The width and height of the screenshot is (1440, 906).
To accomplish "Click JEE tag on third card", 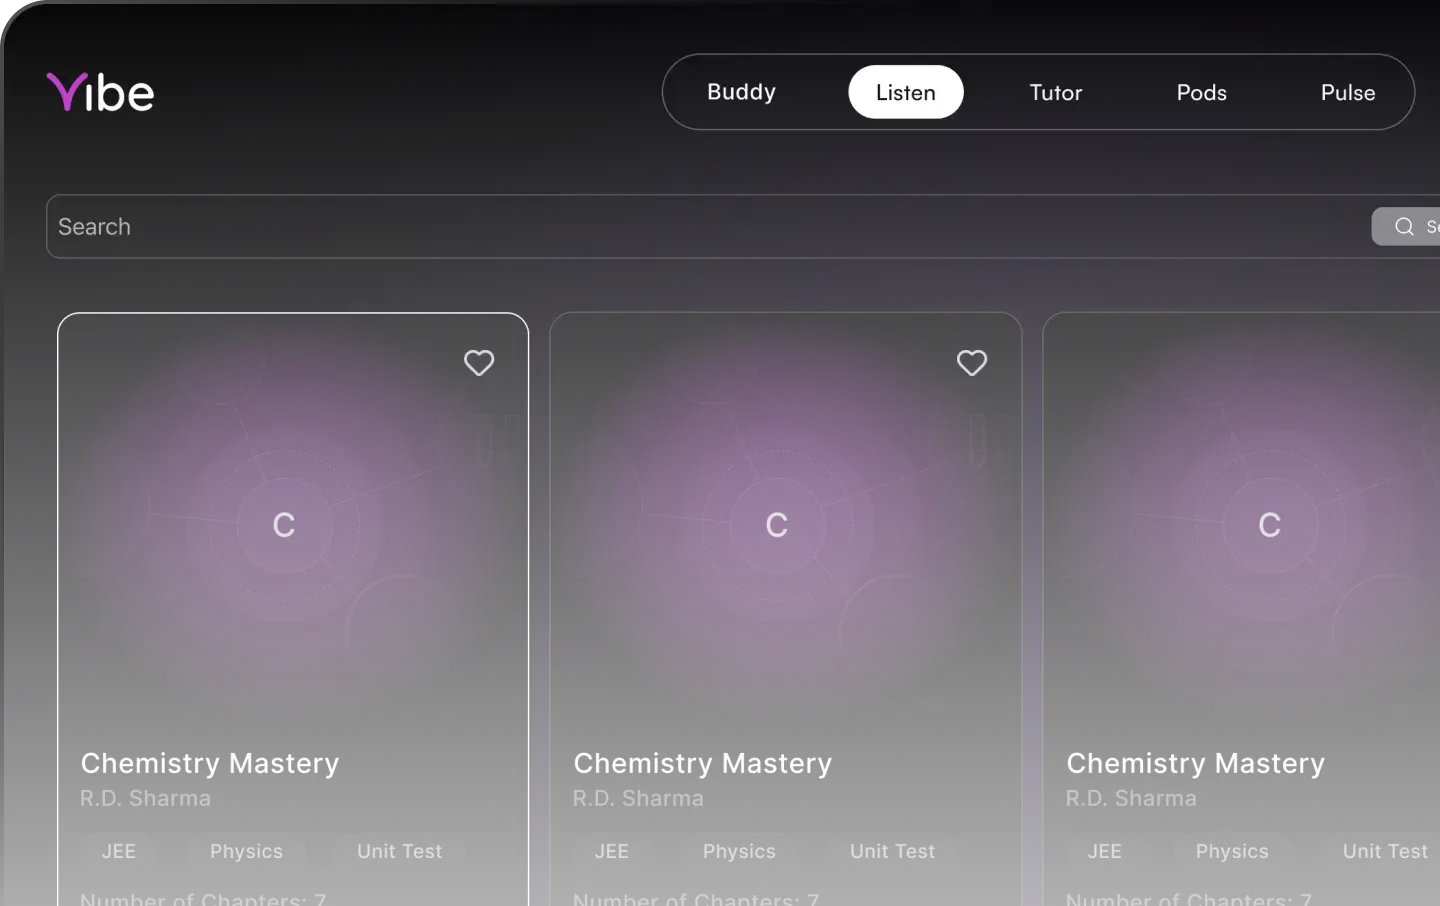I will [x=1104, y=851].
